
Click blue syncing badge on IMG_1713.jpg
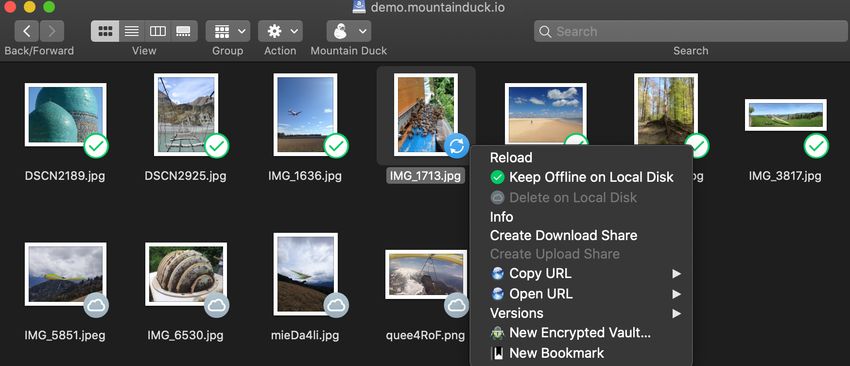click(456, 146)
